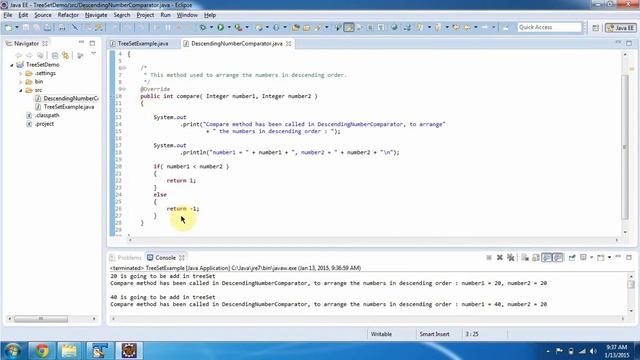Click Remove Launch X icon in Console
The image size is (640, 360).
click(x=500, y=258)
